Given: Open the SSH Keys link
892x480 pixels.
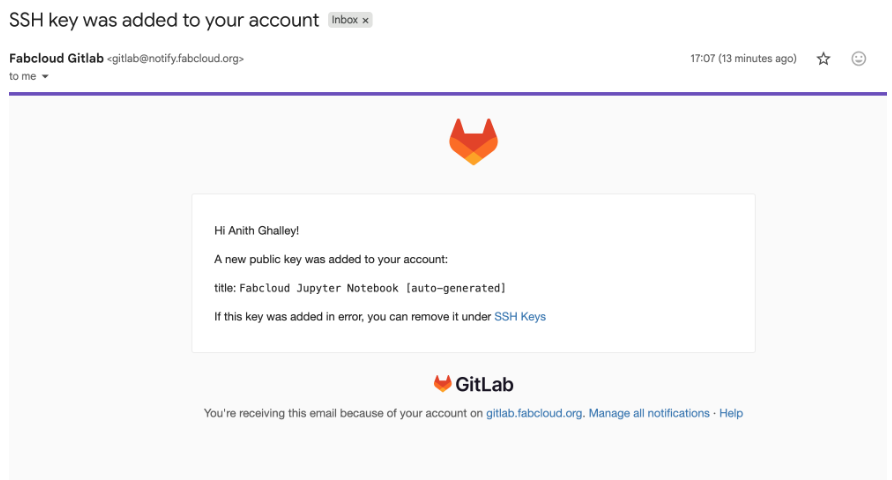Looking at the screenshot, I should 520,316.
